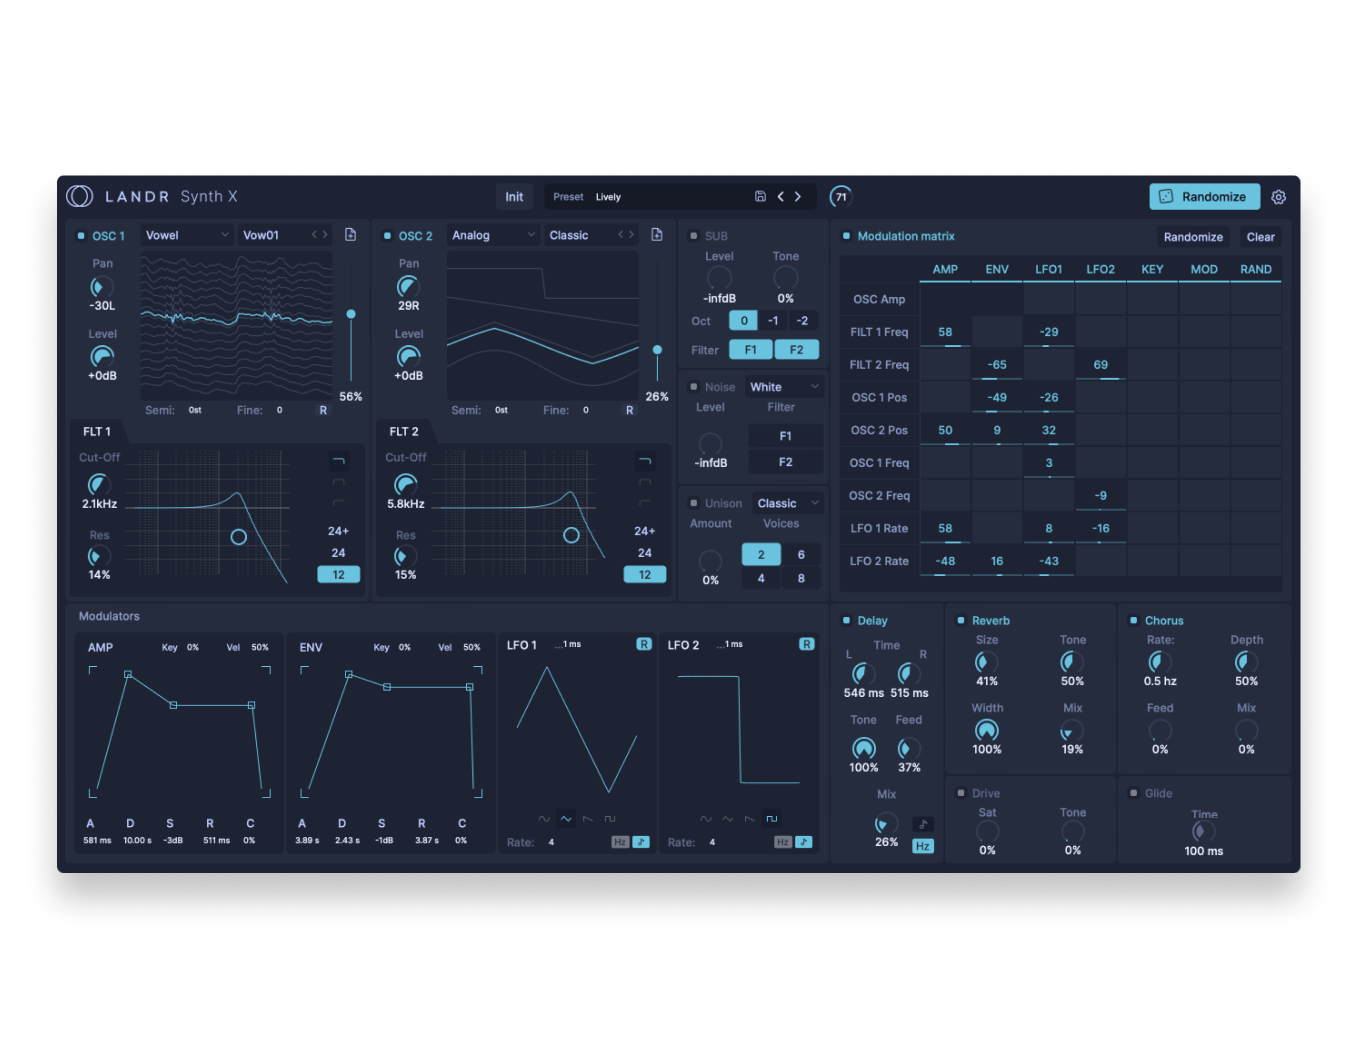The height and width of the screenshot is (1050, 1356).
Task: Switch to the FLT 2 tab
Action: click(404, 431)
